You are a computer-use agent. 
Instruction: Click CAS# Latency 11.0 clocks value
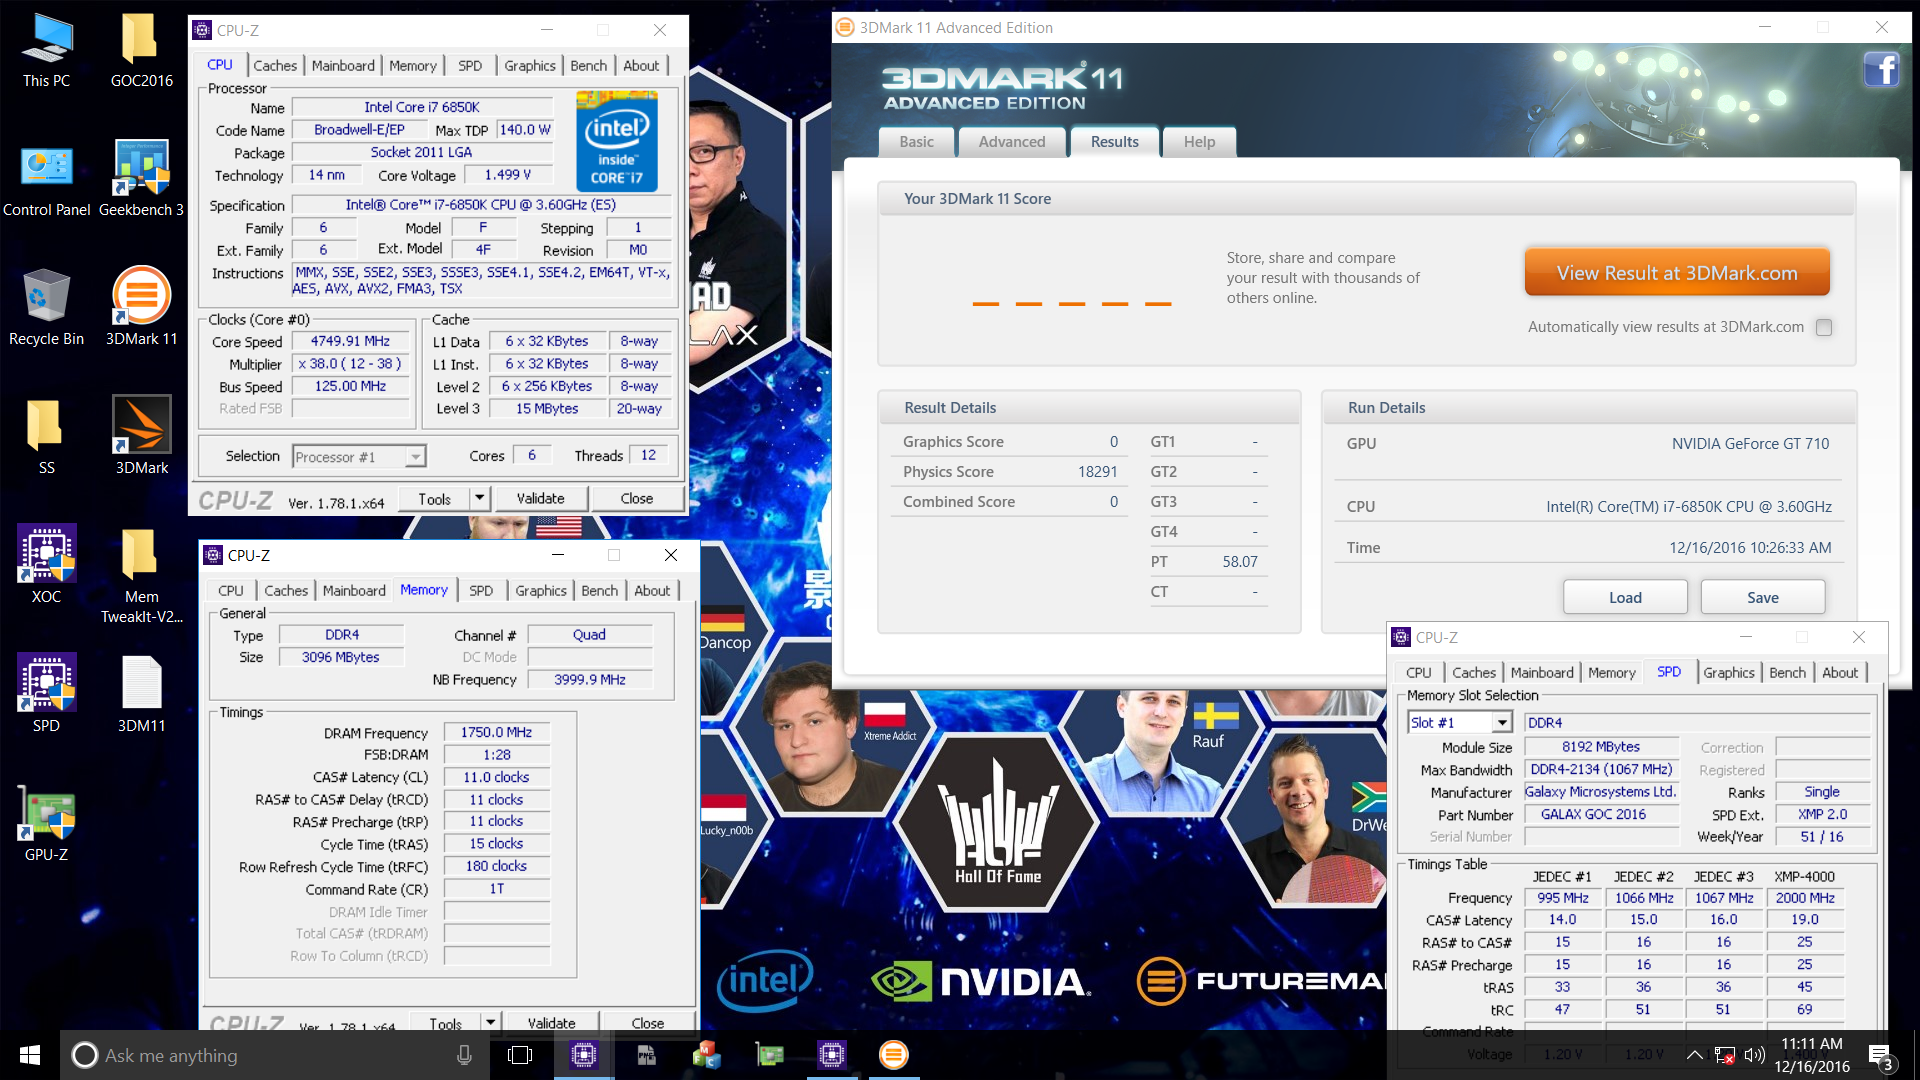(x=496, y=777)
